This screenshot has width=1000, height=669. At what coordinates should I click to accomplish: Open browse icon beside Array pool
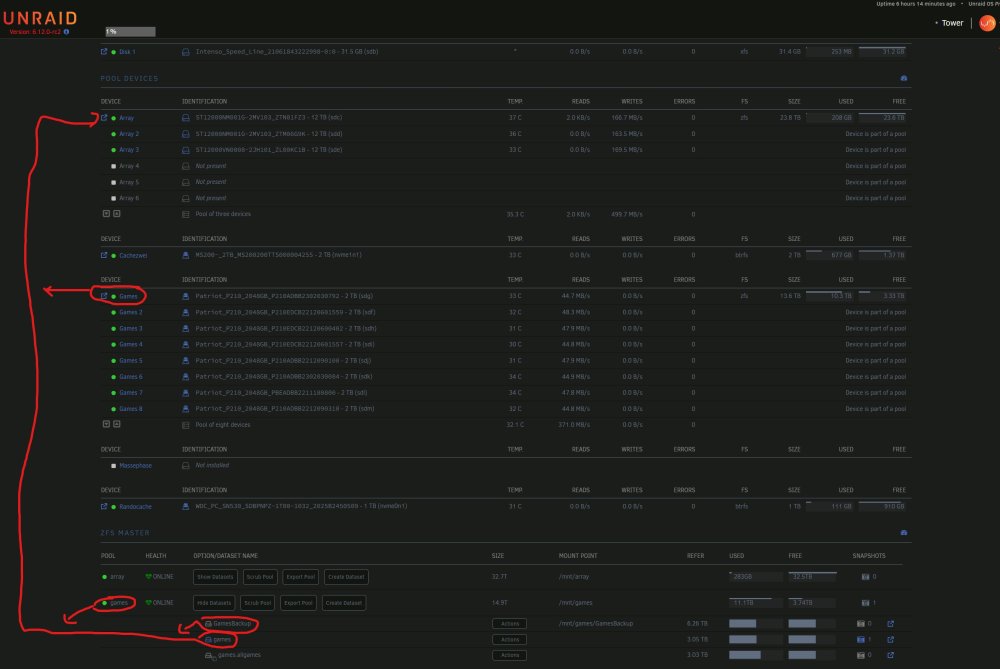(x=104, y=117)
